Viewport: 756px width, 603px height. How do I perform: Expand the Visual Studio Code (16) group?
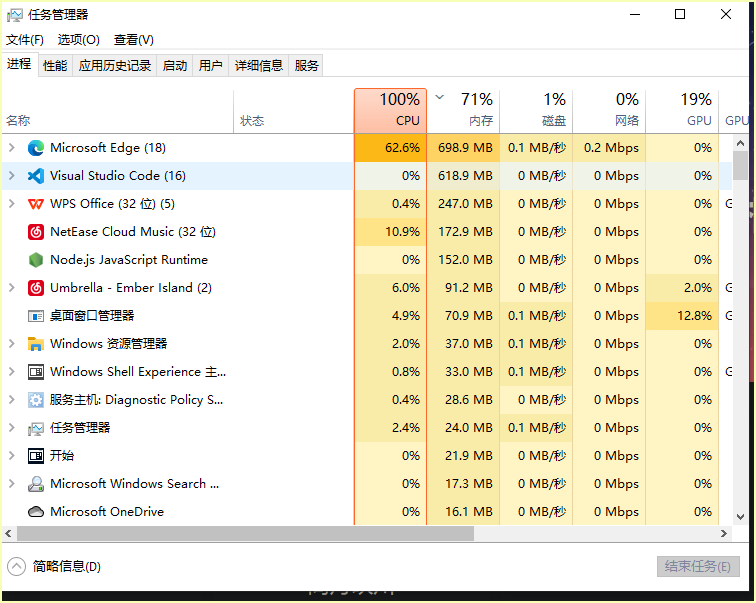12,176
